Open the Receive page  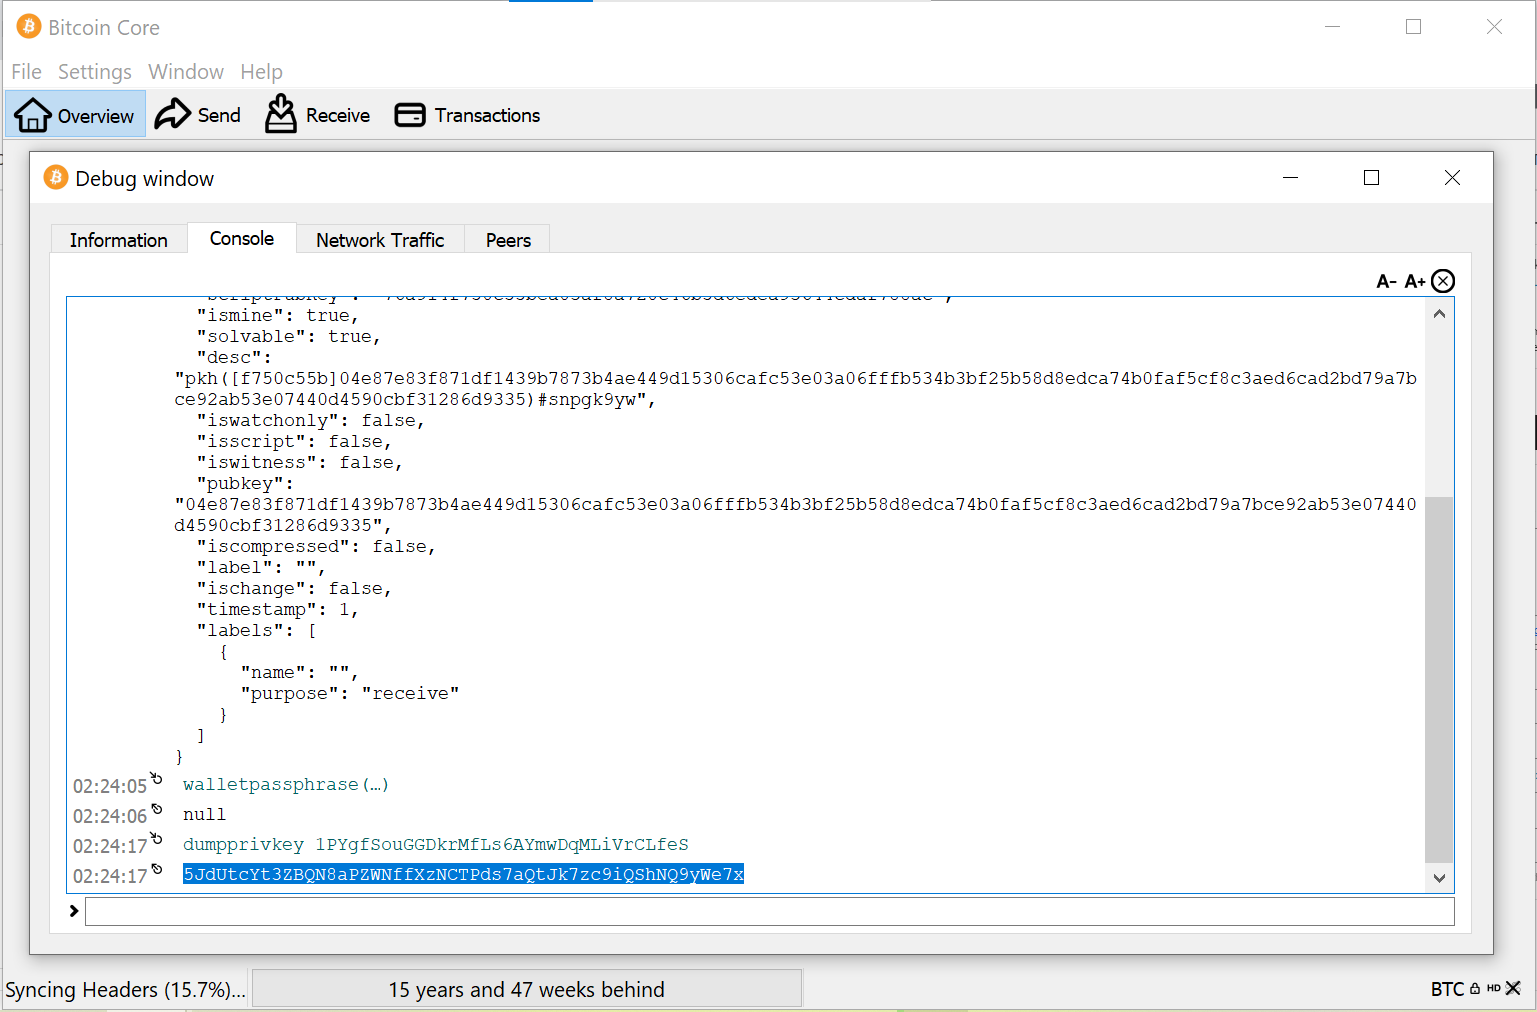tap(317, 115)
